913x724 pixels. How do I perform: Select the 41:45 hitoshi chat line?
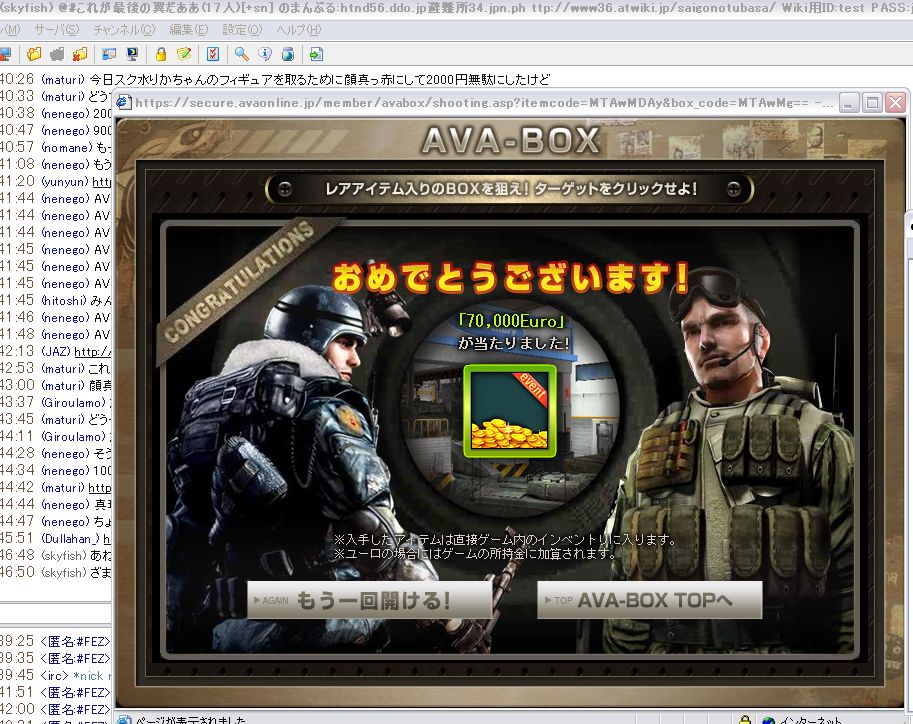(x=55, y=301)
